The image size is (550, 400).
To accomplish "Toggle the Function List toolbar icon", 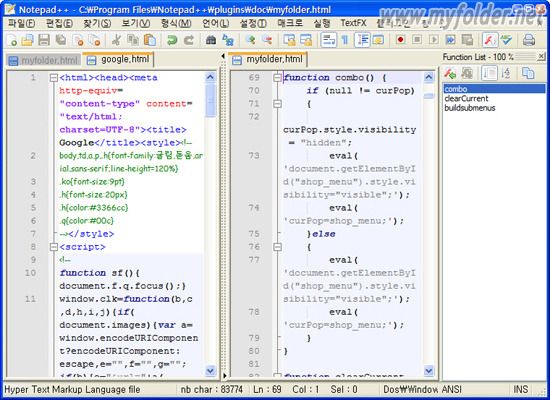I will [x=490, y=40].
